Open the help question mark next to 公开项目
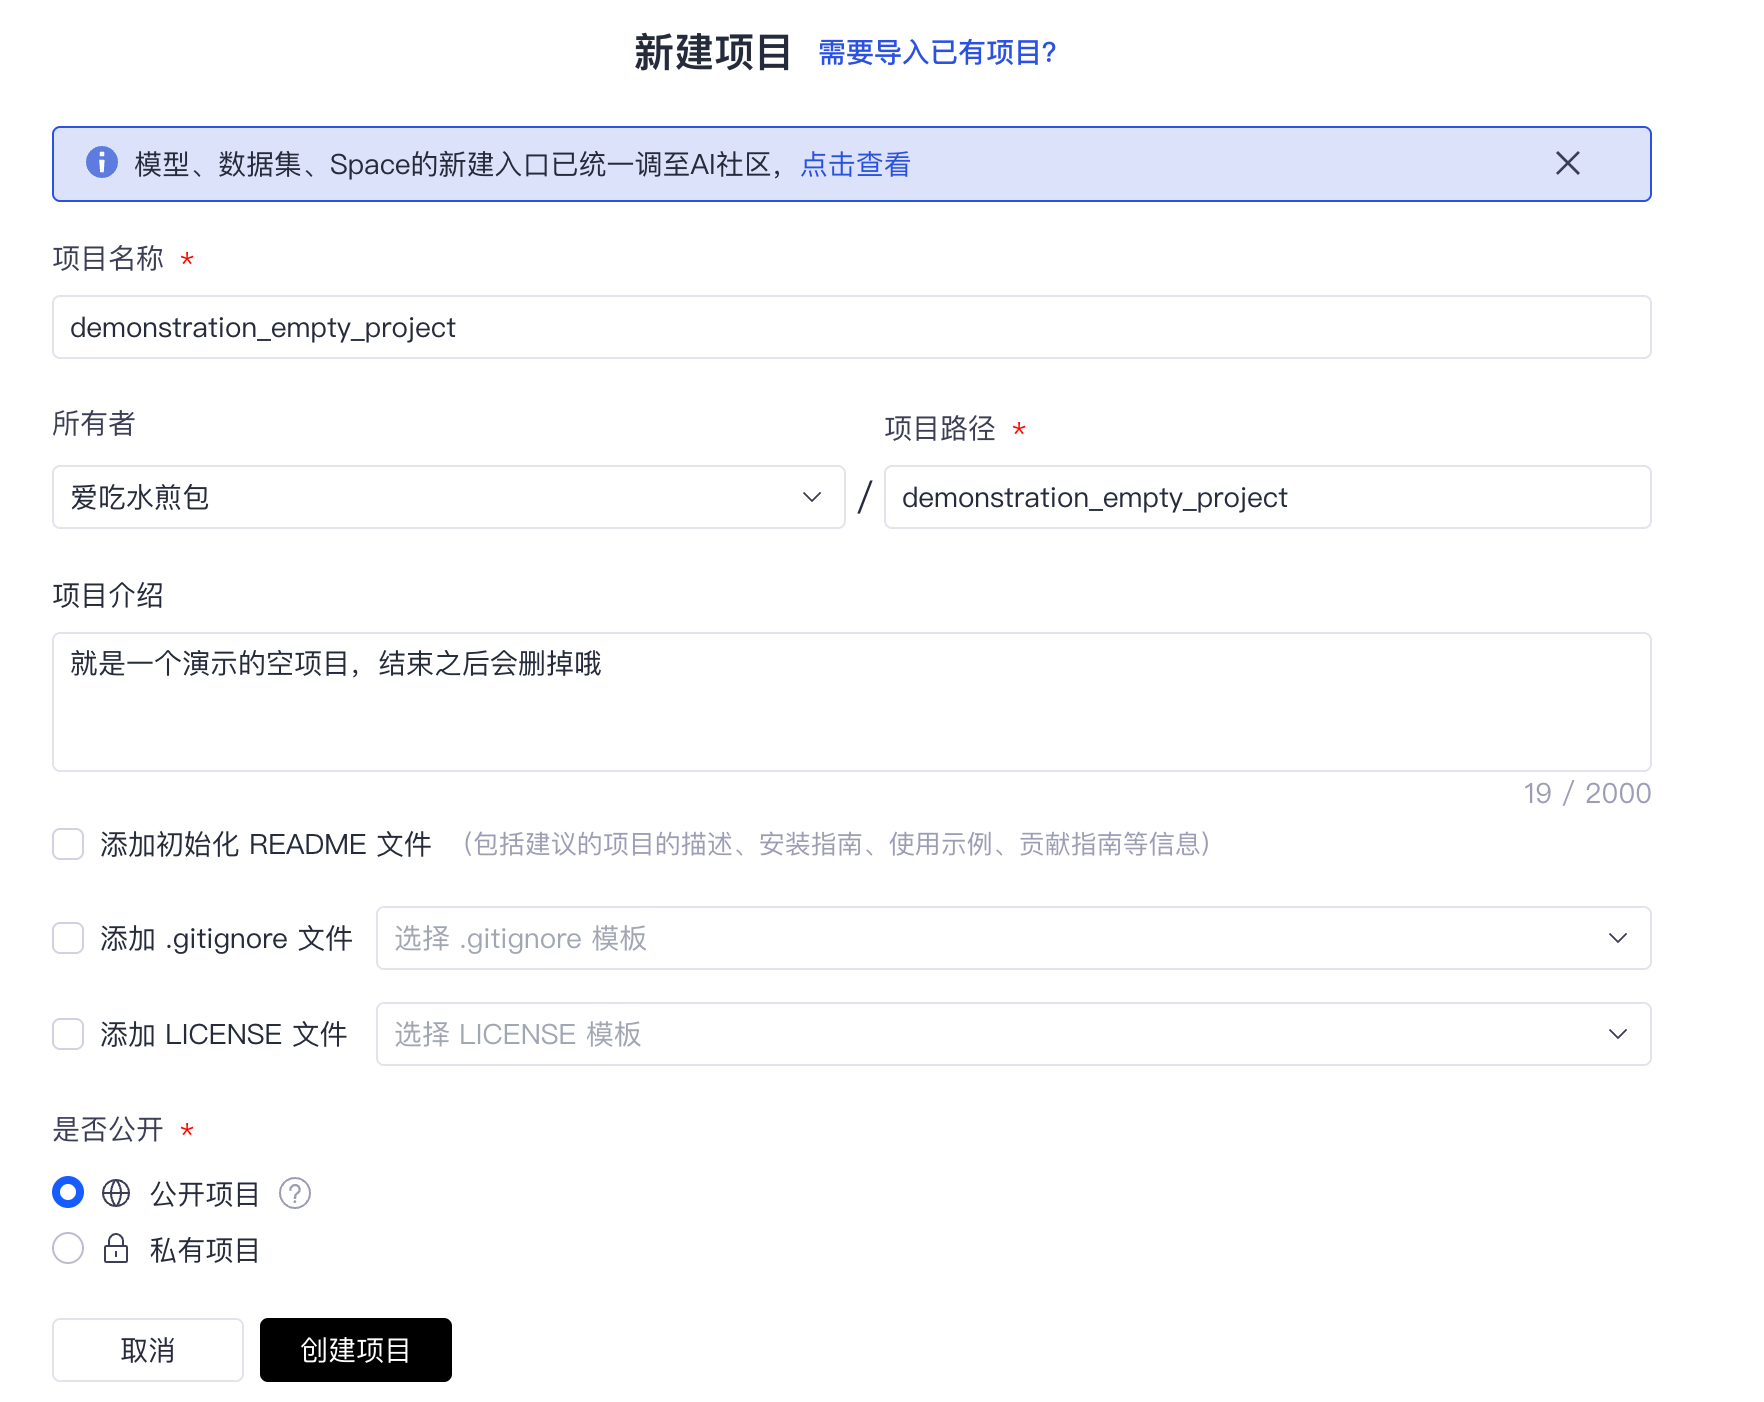This screenshot has width=1764, height=1402. click(294, 1192)
